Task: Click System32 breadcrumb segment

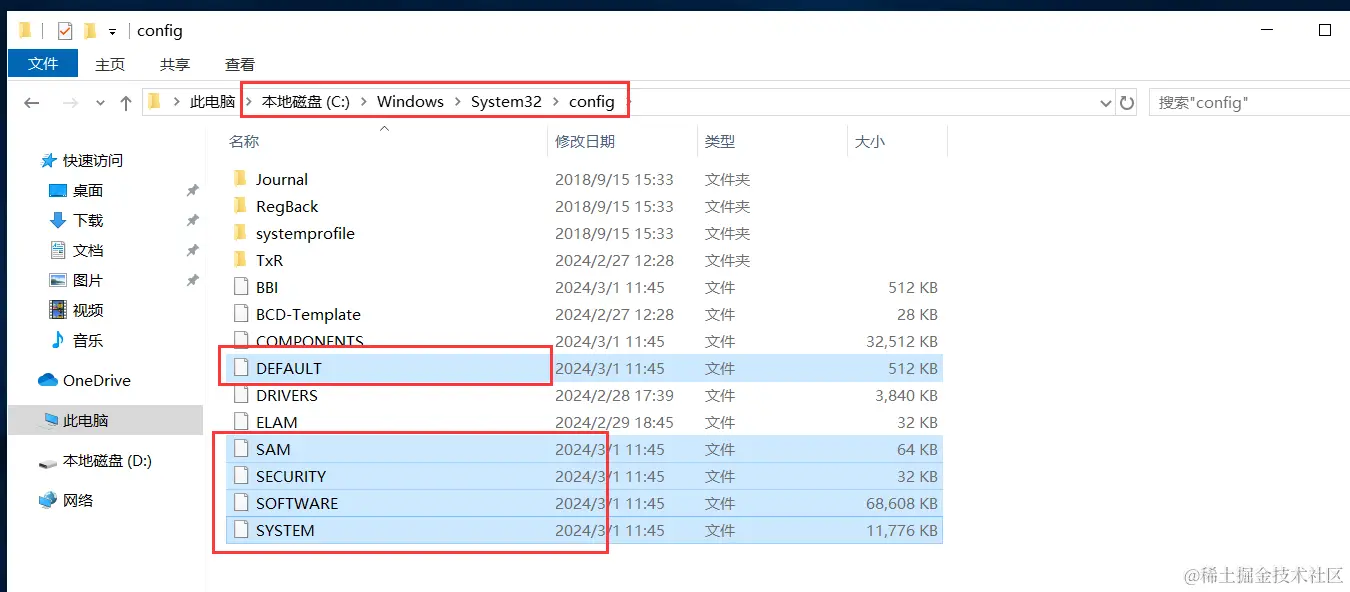Action: (x=506, y=102)
